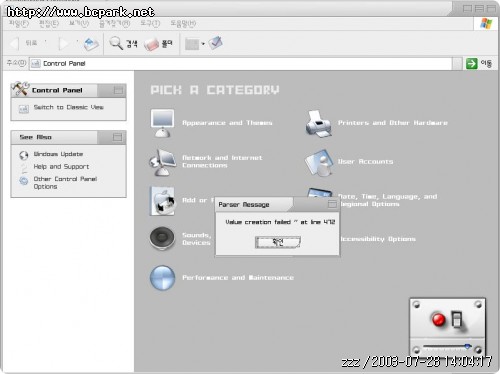Open Network and Internet Connections link
500x374 pixels.
tap(222, 161)
